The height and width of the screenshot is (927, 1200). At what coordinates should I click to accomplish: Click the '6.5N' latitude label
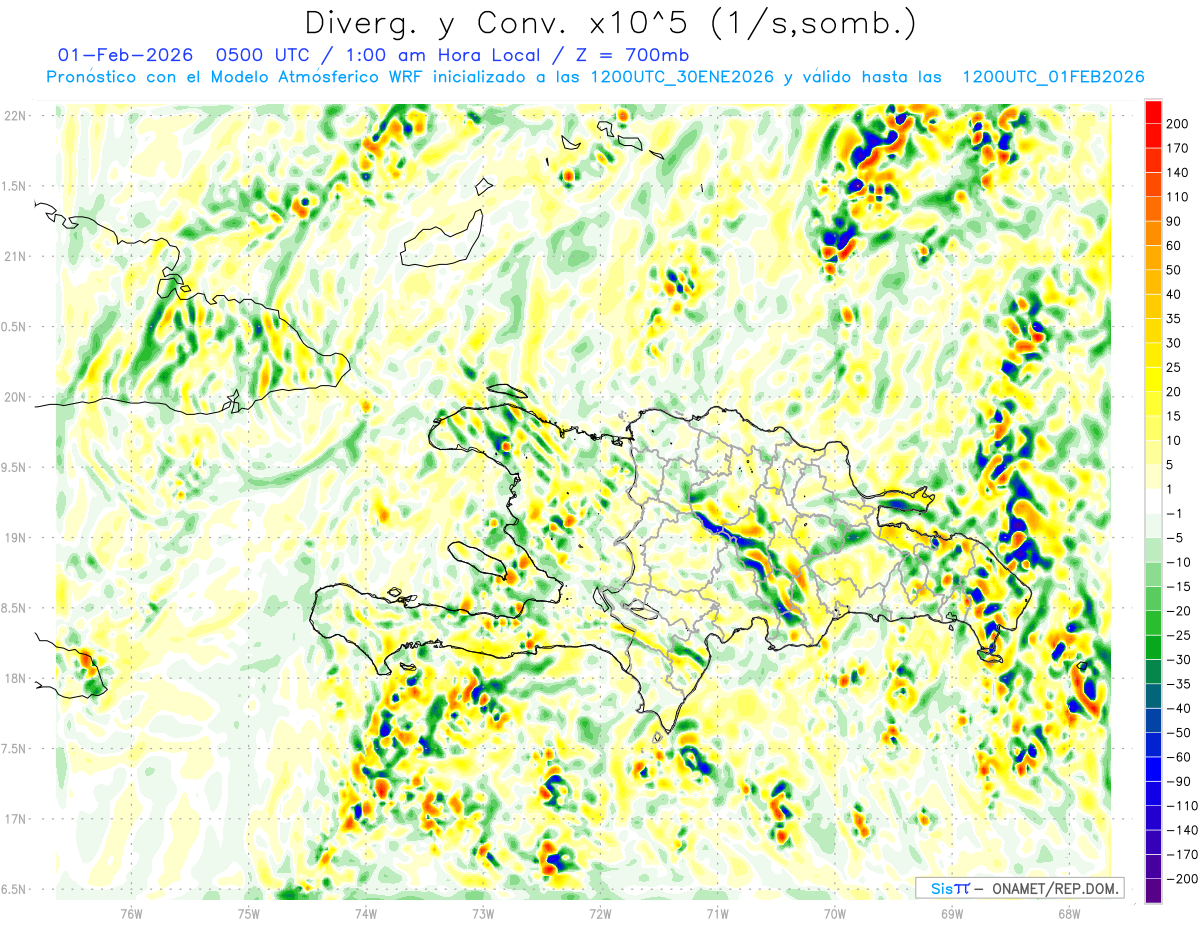14,890
